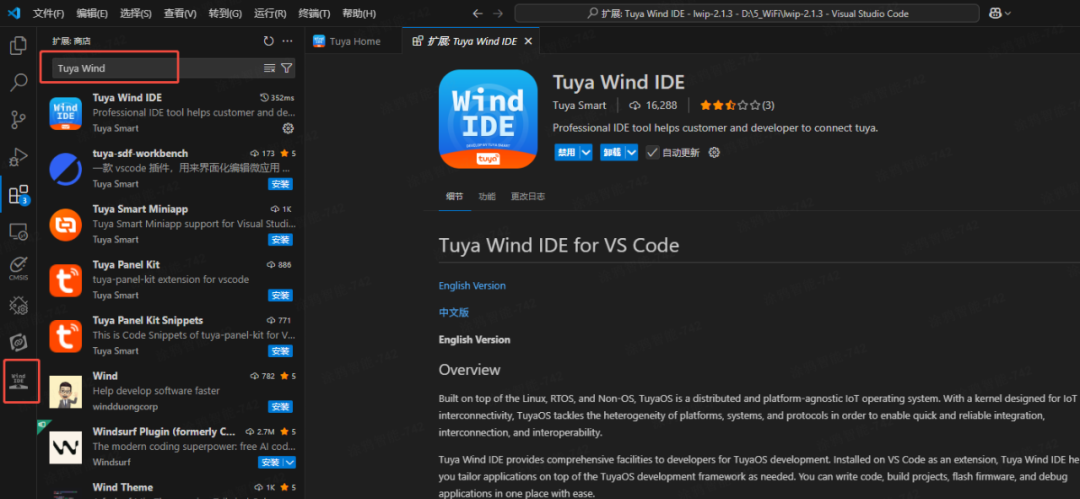
Task: Expand Windsurf Plugin install dropdown arrow
Action: point(290,462)
